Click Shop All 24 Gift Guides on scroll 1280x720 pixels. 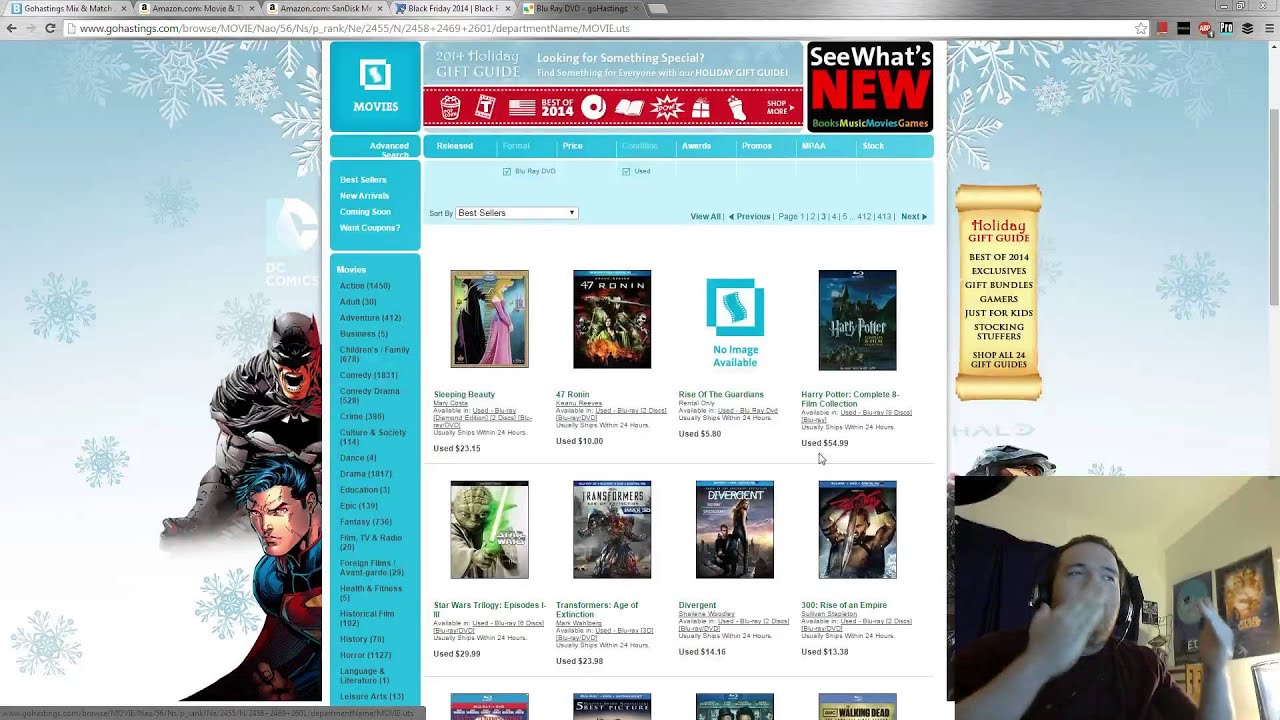pos(999,359)
